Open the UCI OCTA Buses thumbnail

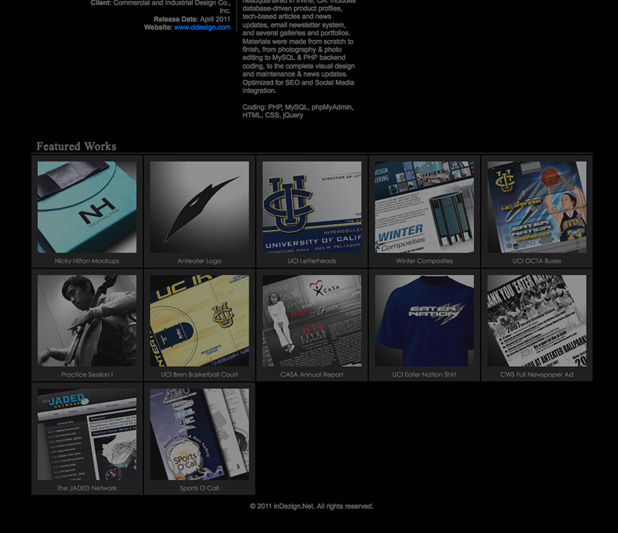pos(537,207)
